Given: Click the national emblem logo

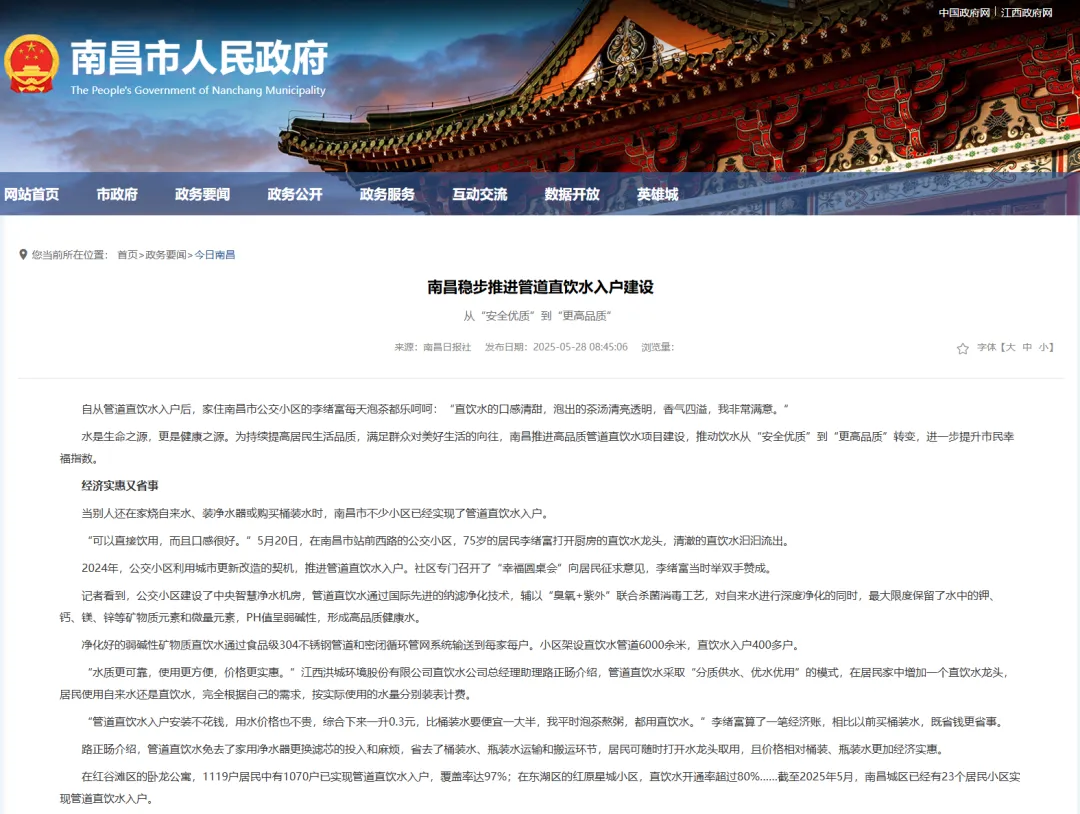Looking at the screenshot, I should point(32,64).
